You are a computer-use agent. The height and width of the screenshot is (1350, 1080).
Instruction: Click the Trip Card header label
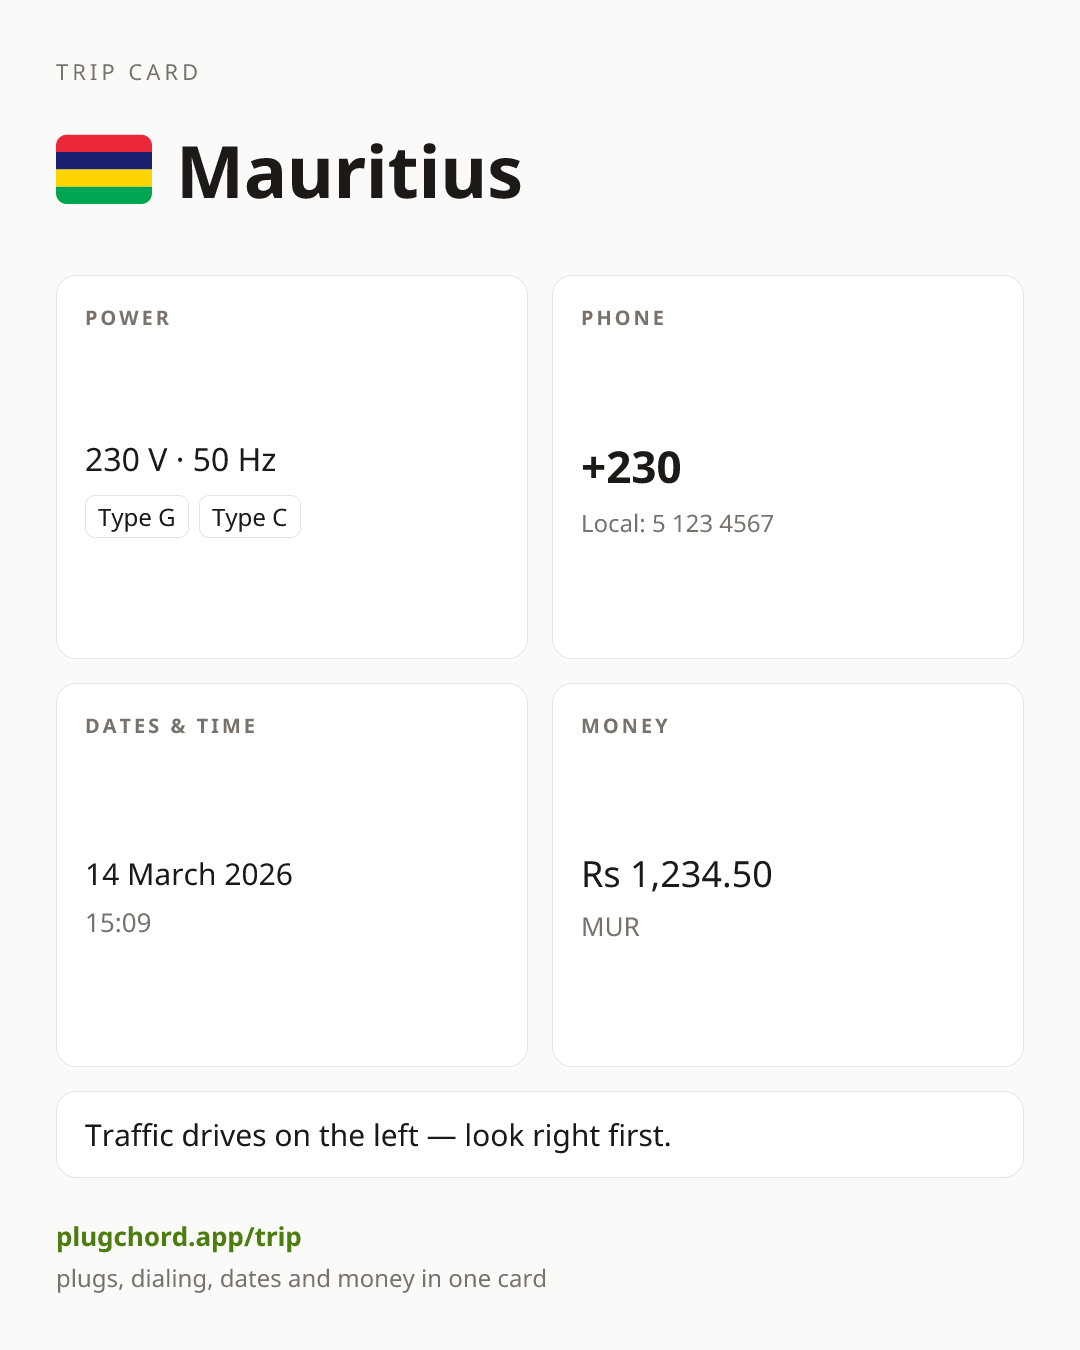tap(128, 72)
